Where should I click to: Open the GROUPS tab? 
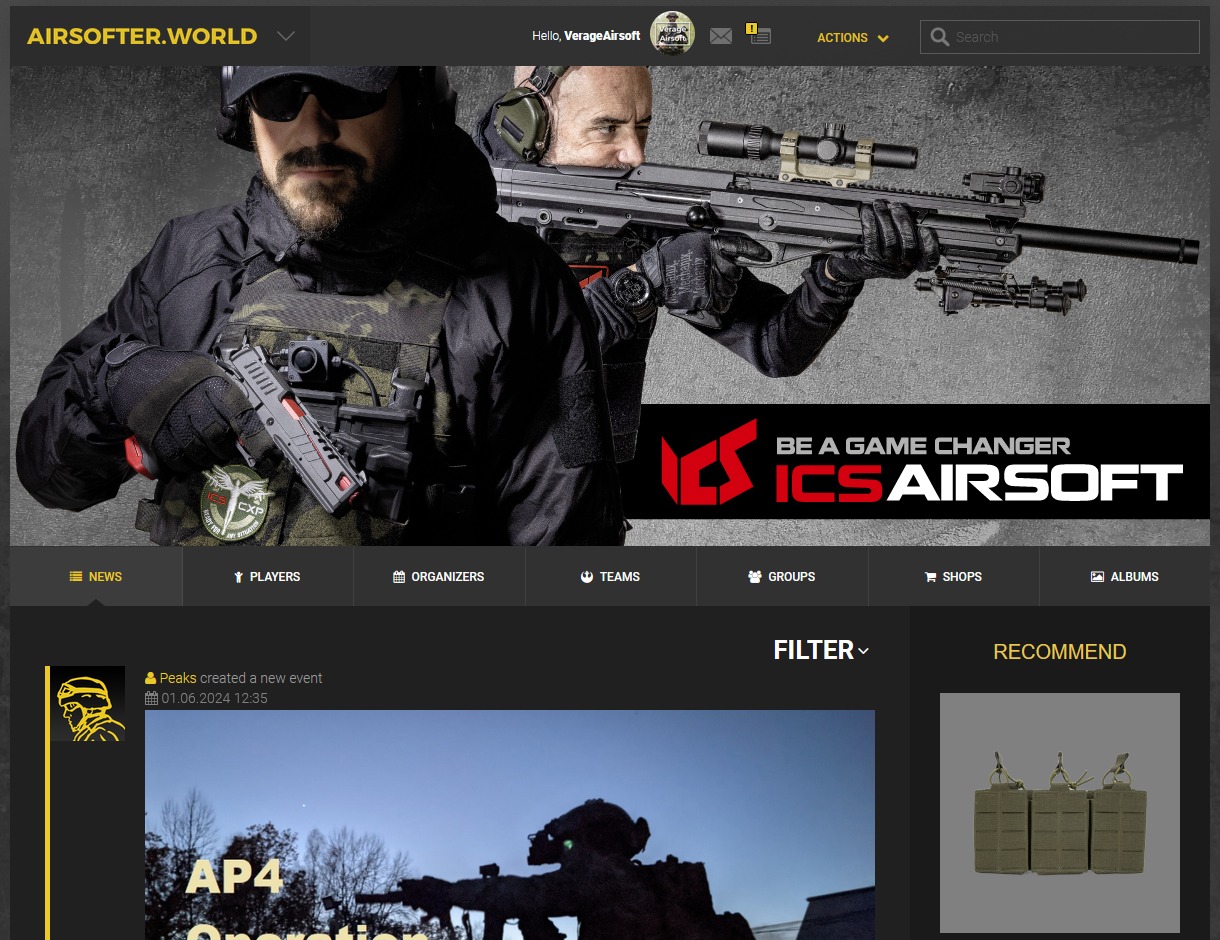point(782,577)
